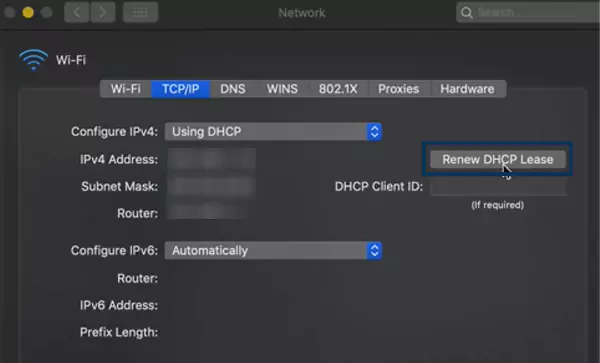Click the 'Subnet Mask:' label

tap(119, 187)
